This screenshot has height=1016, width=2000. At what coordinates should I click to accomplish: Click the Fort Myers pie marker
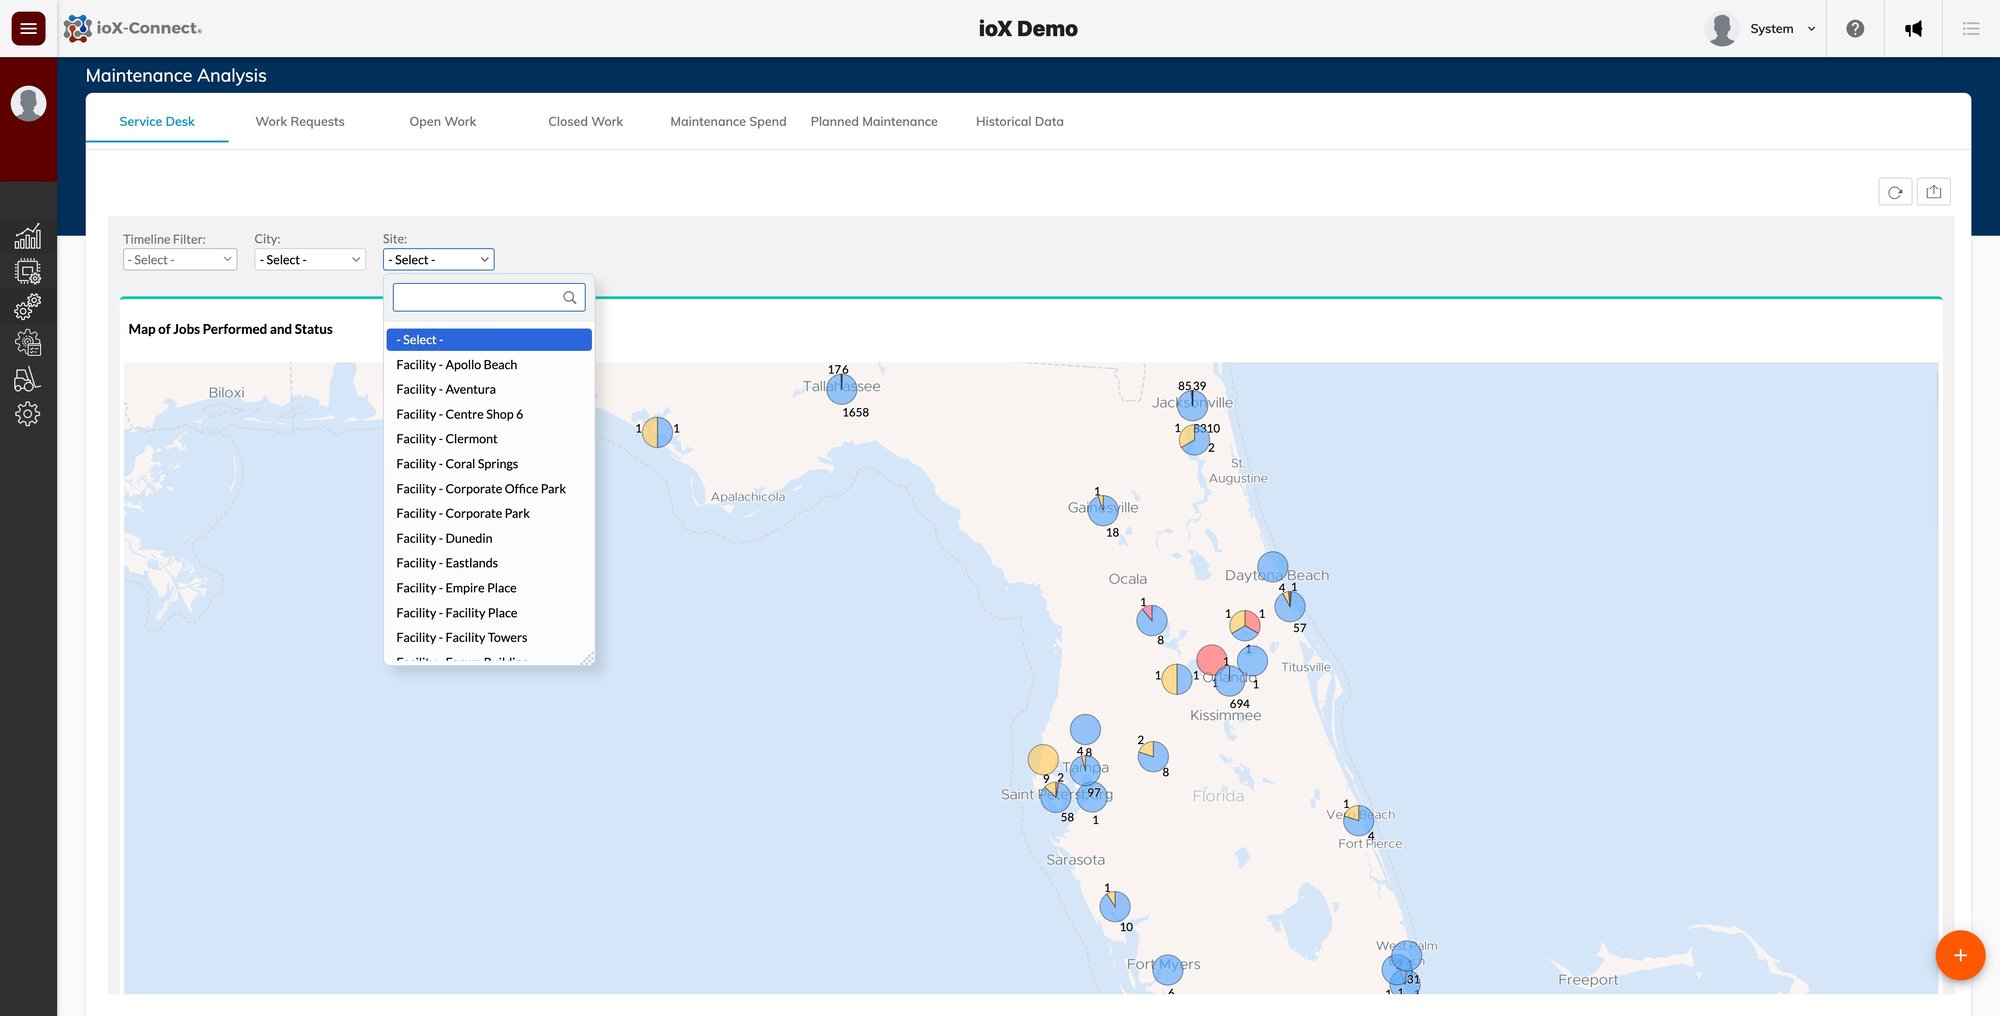1168,969
